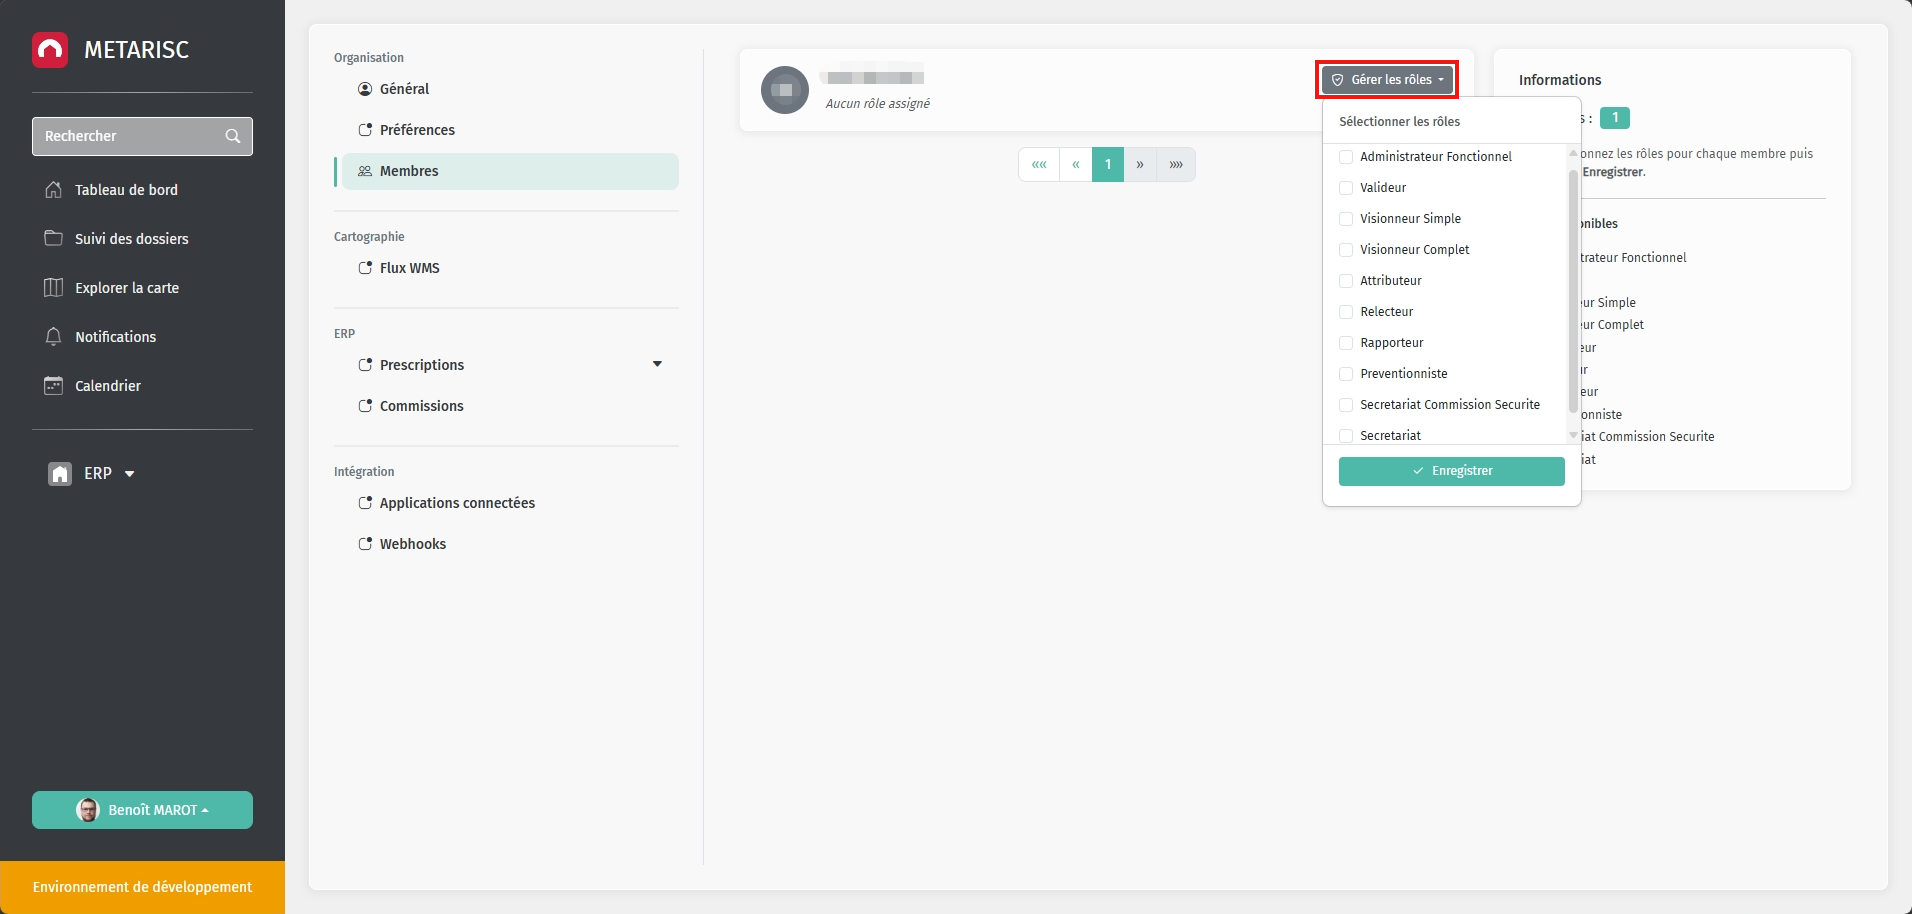1912x914 pixels.
Task: Click the Membres people icon
Action: [365, 171]
